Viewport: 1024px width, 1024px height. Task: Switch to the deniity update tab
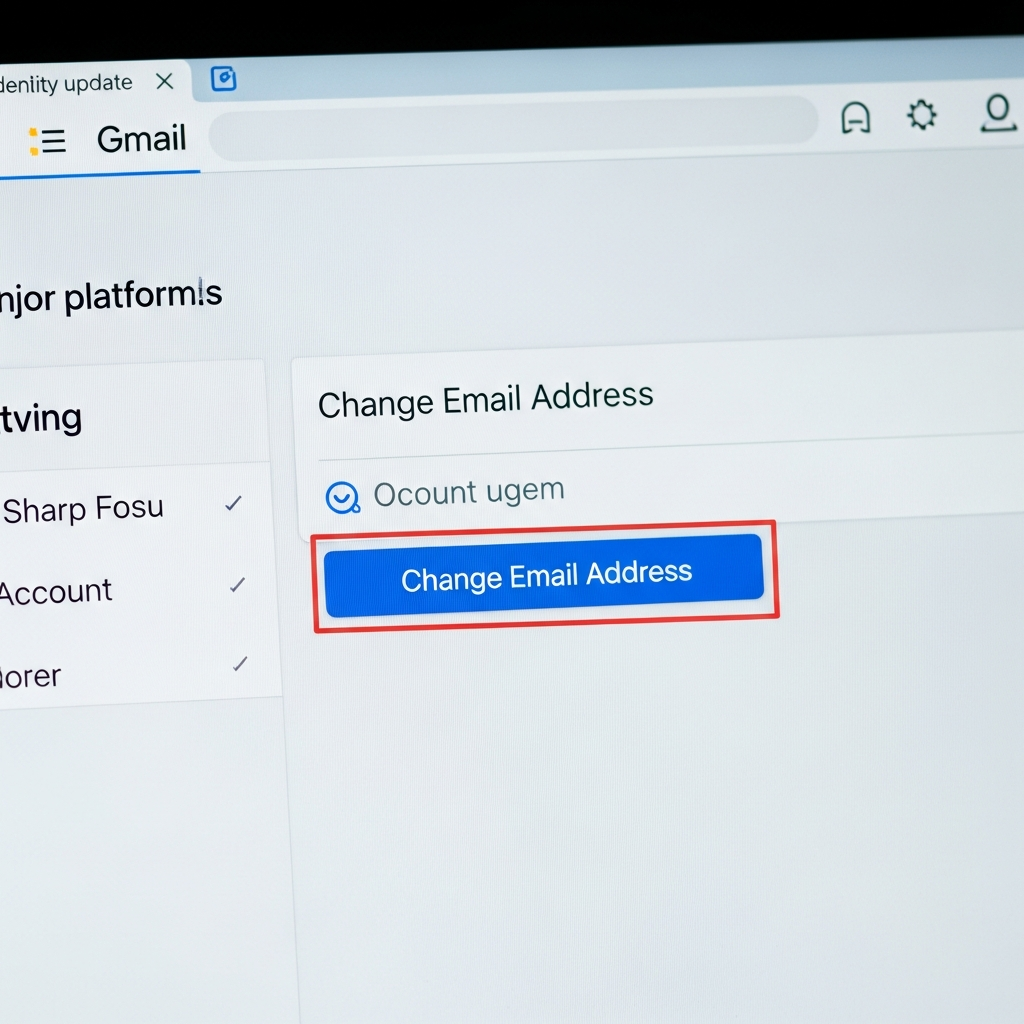pos(65,82)
